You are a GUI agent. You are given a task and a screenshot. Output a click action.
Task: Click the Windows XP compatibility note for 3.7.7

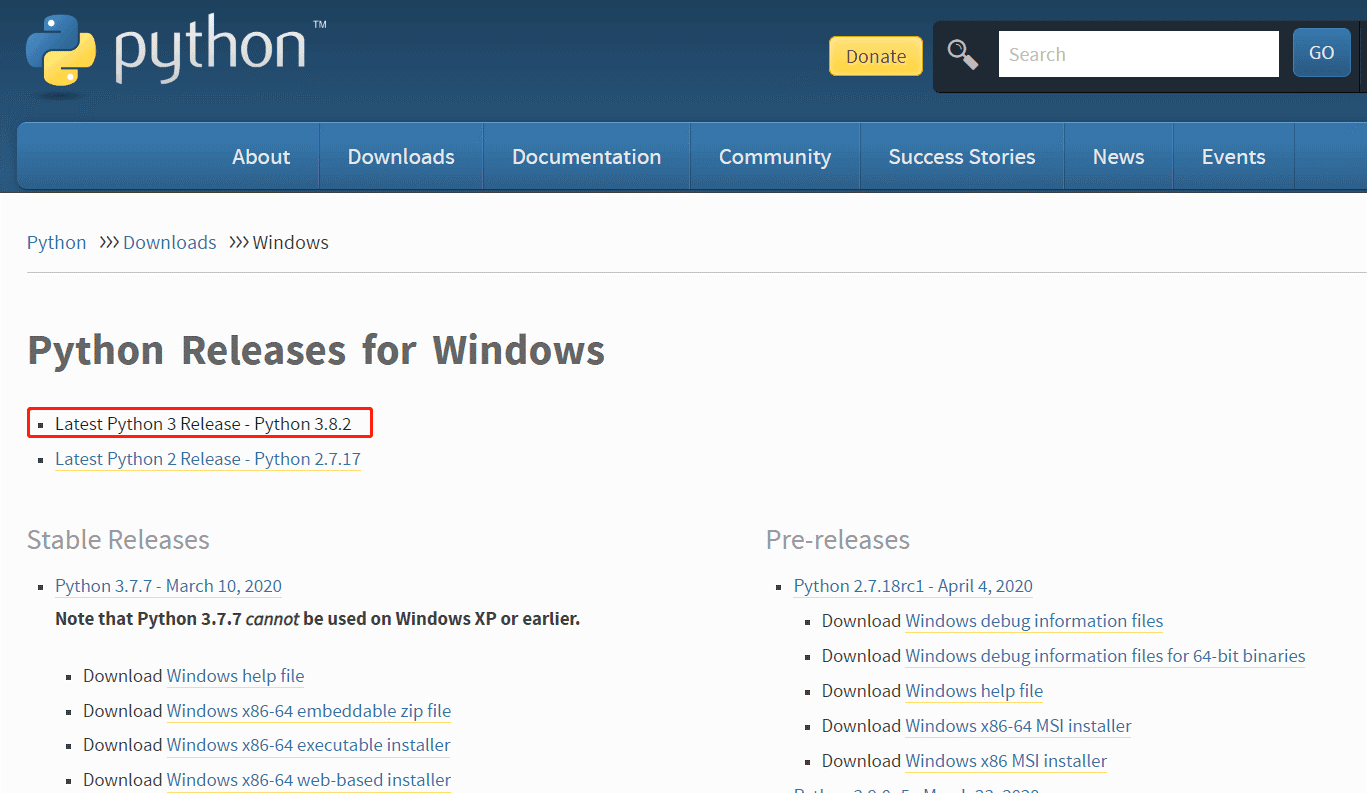pyautogui.click(x=318, y=619)
